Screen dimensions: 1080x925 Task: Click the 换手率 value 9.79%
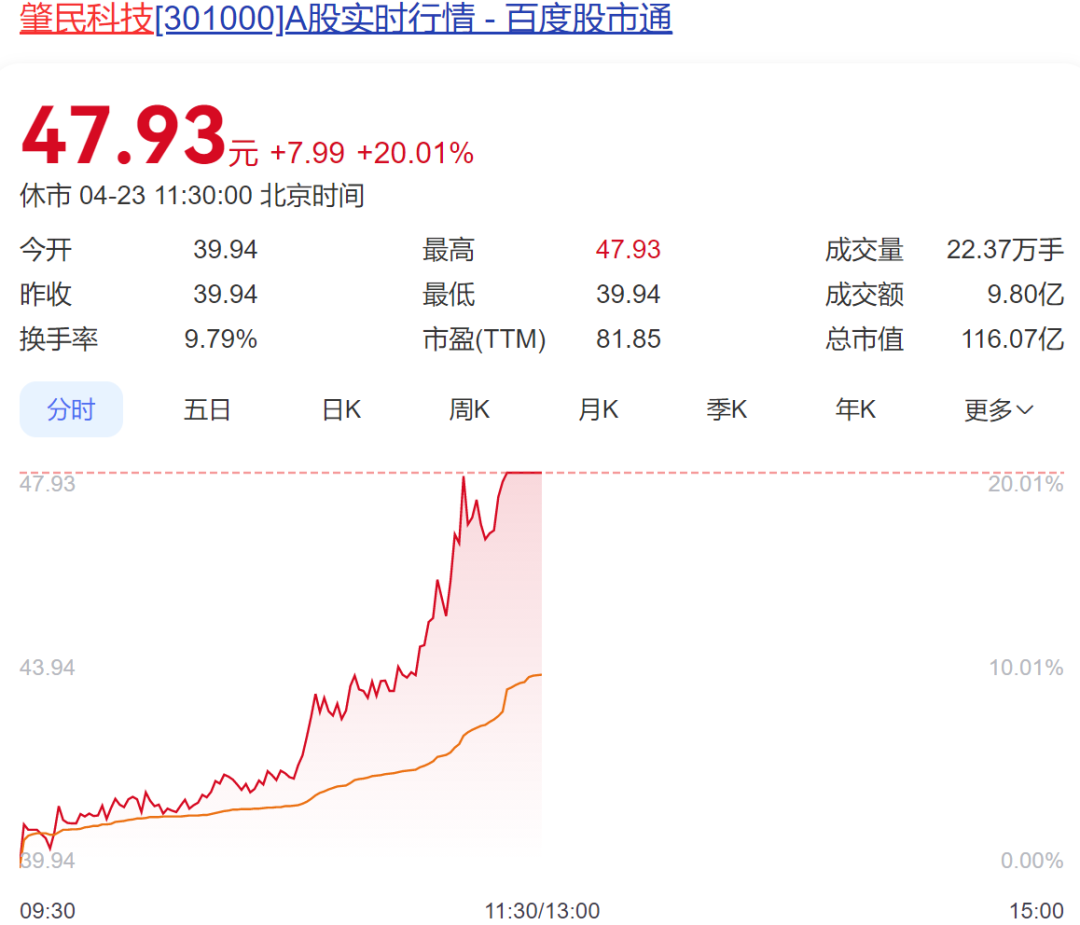pos(220,339)
